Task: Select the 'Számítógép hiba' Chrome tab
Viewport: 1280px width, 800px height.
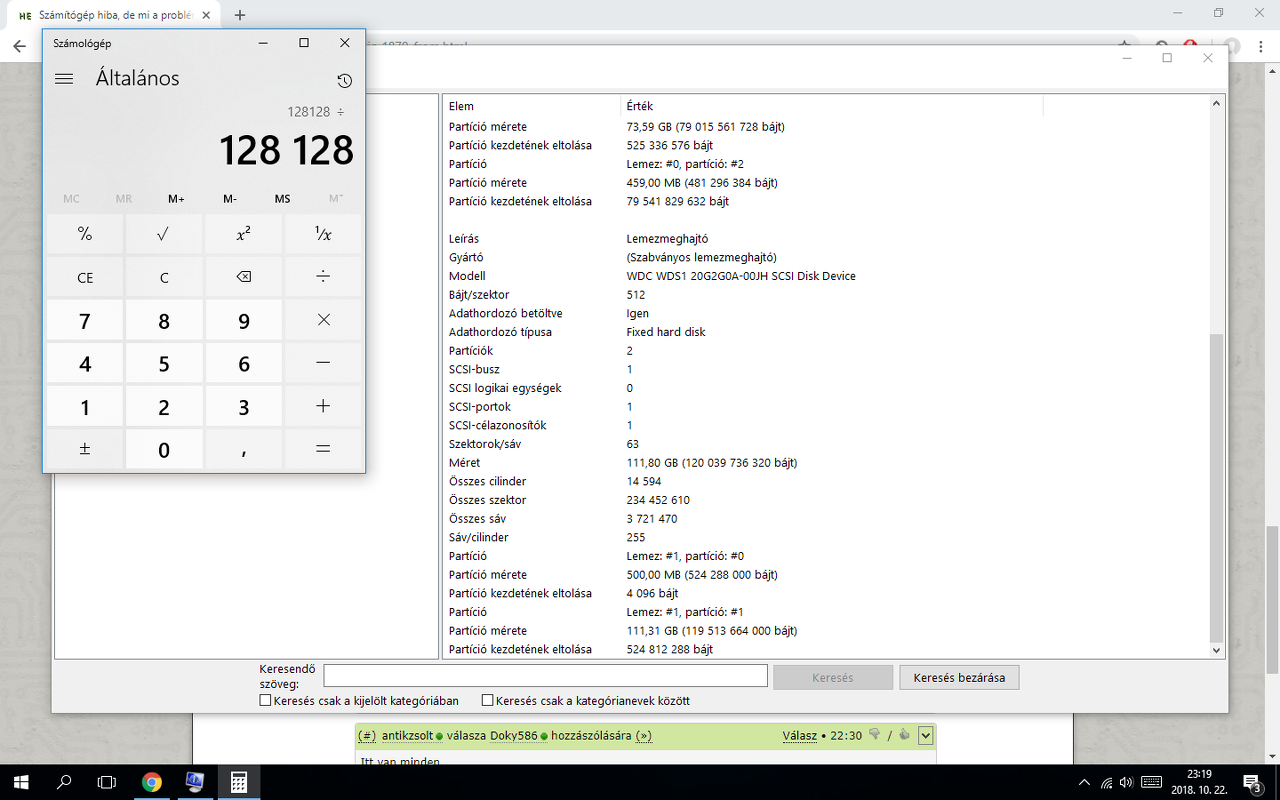Action: (113, 15)
